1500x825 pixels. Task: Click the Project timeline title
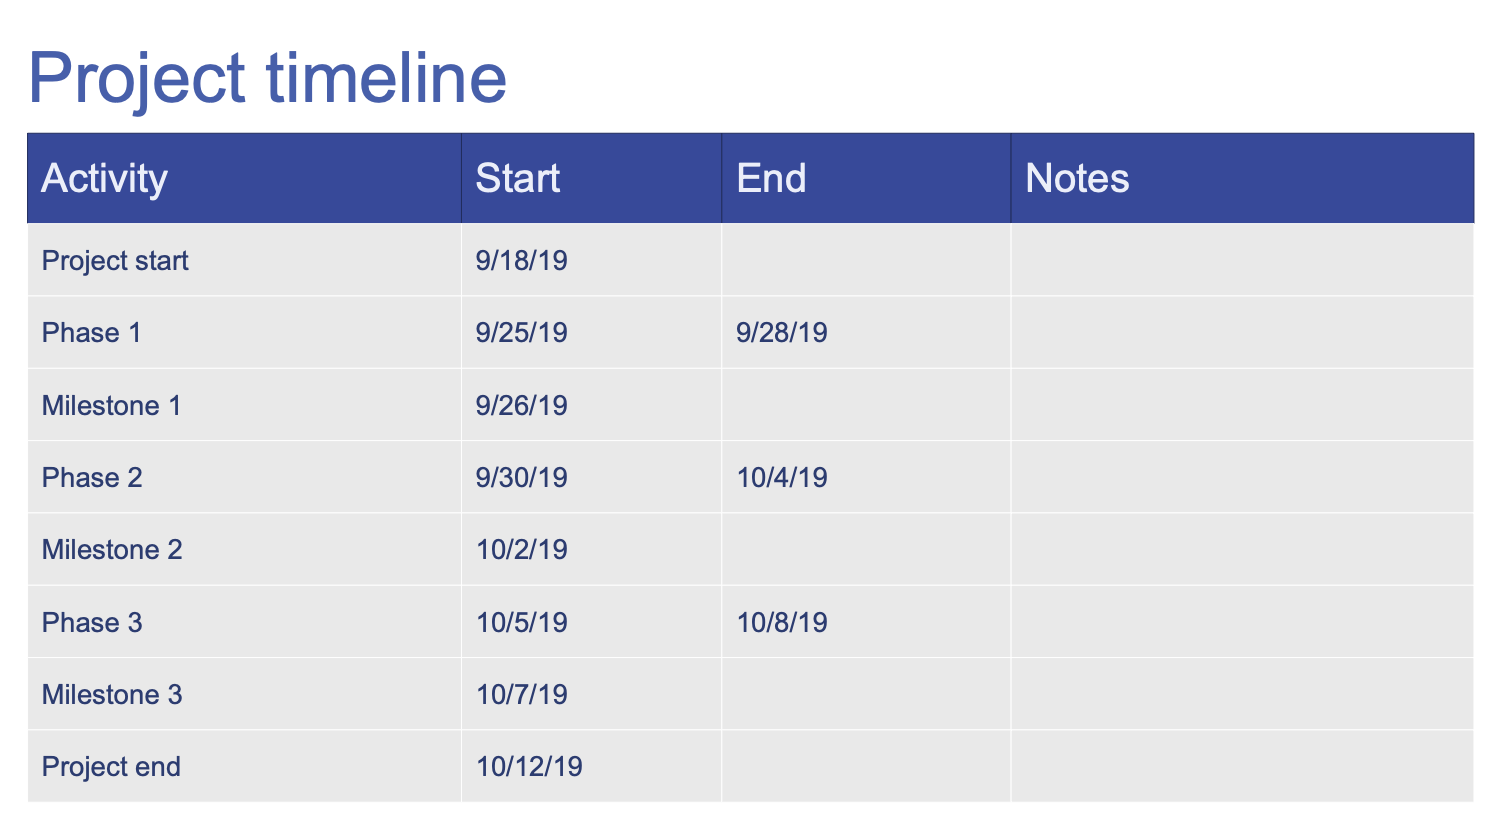(267, 78)
